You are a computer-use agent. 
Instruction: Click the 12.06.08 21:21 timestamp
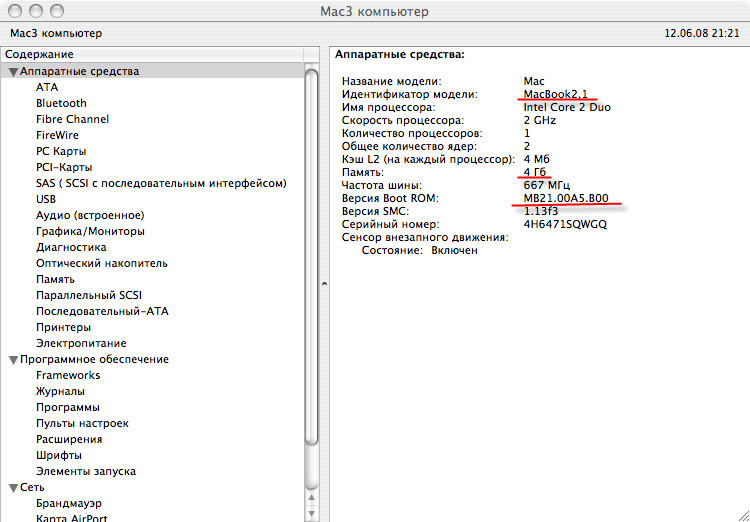702,33
